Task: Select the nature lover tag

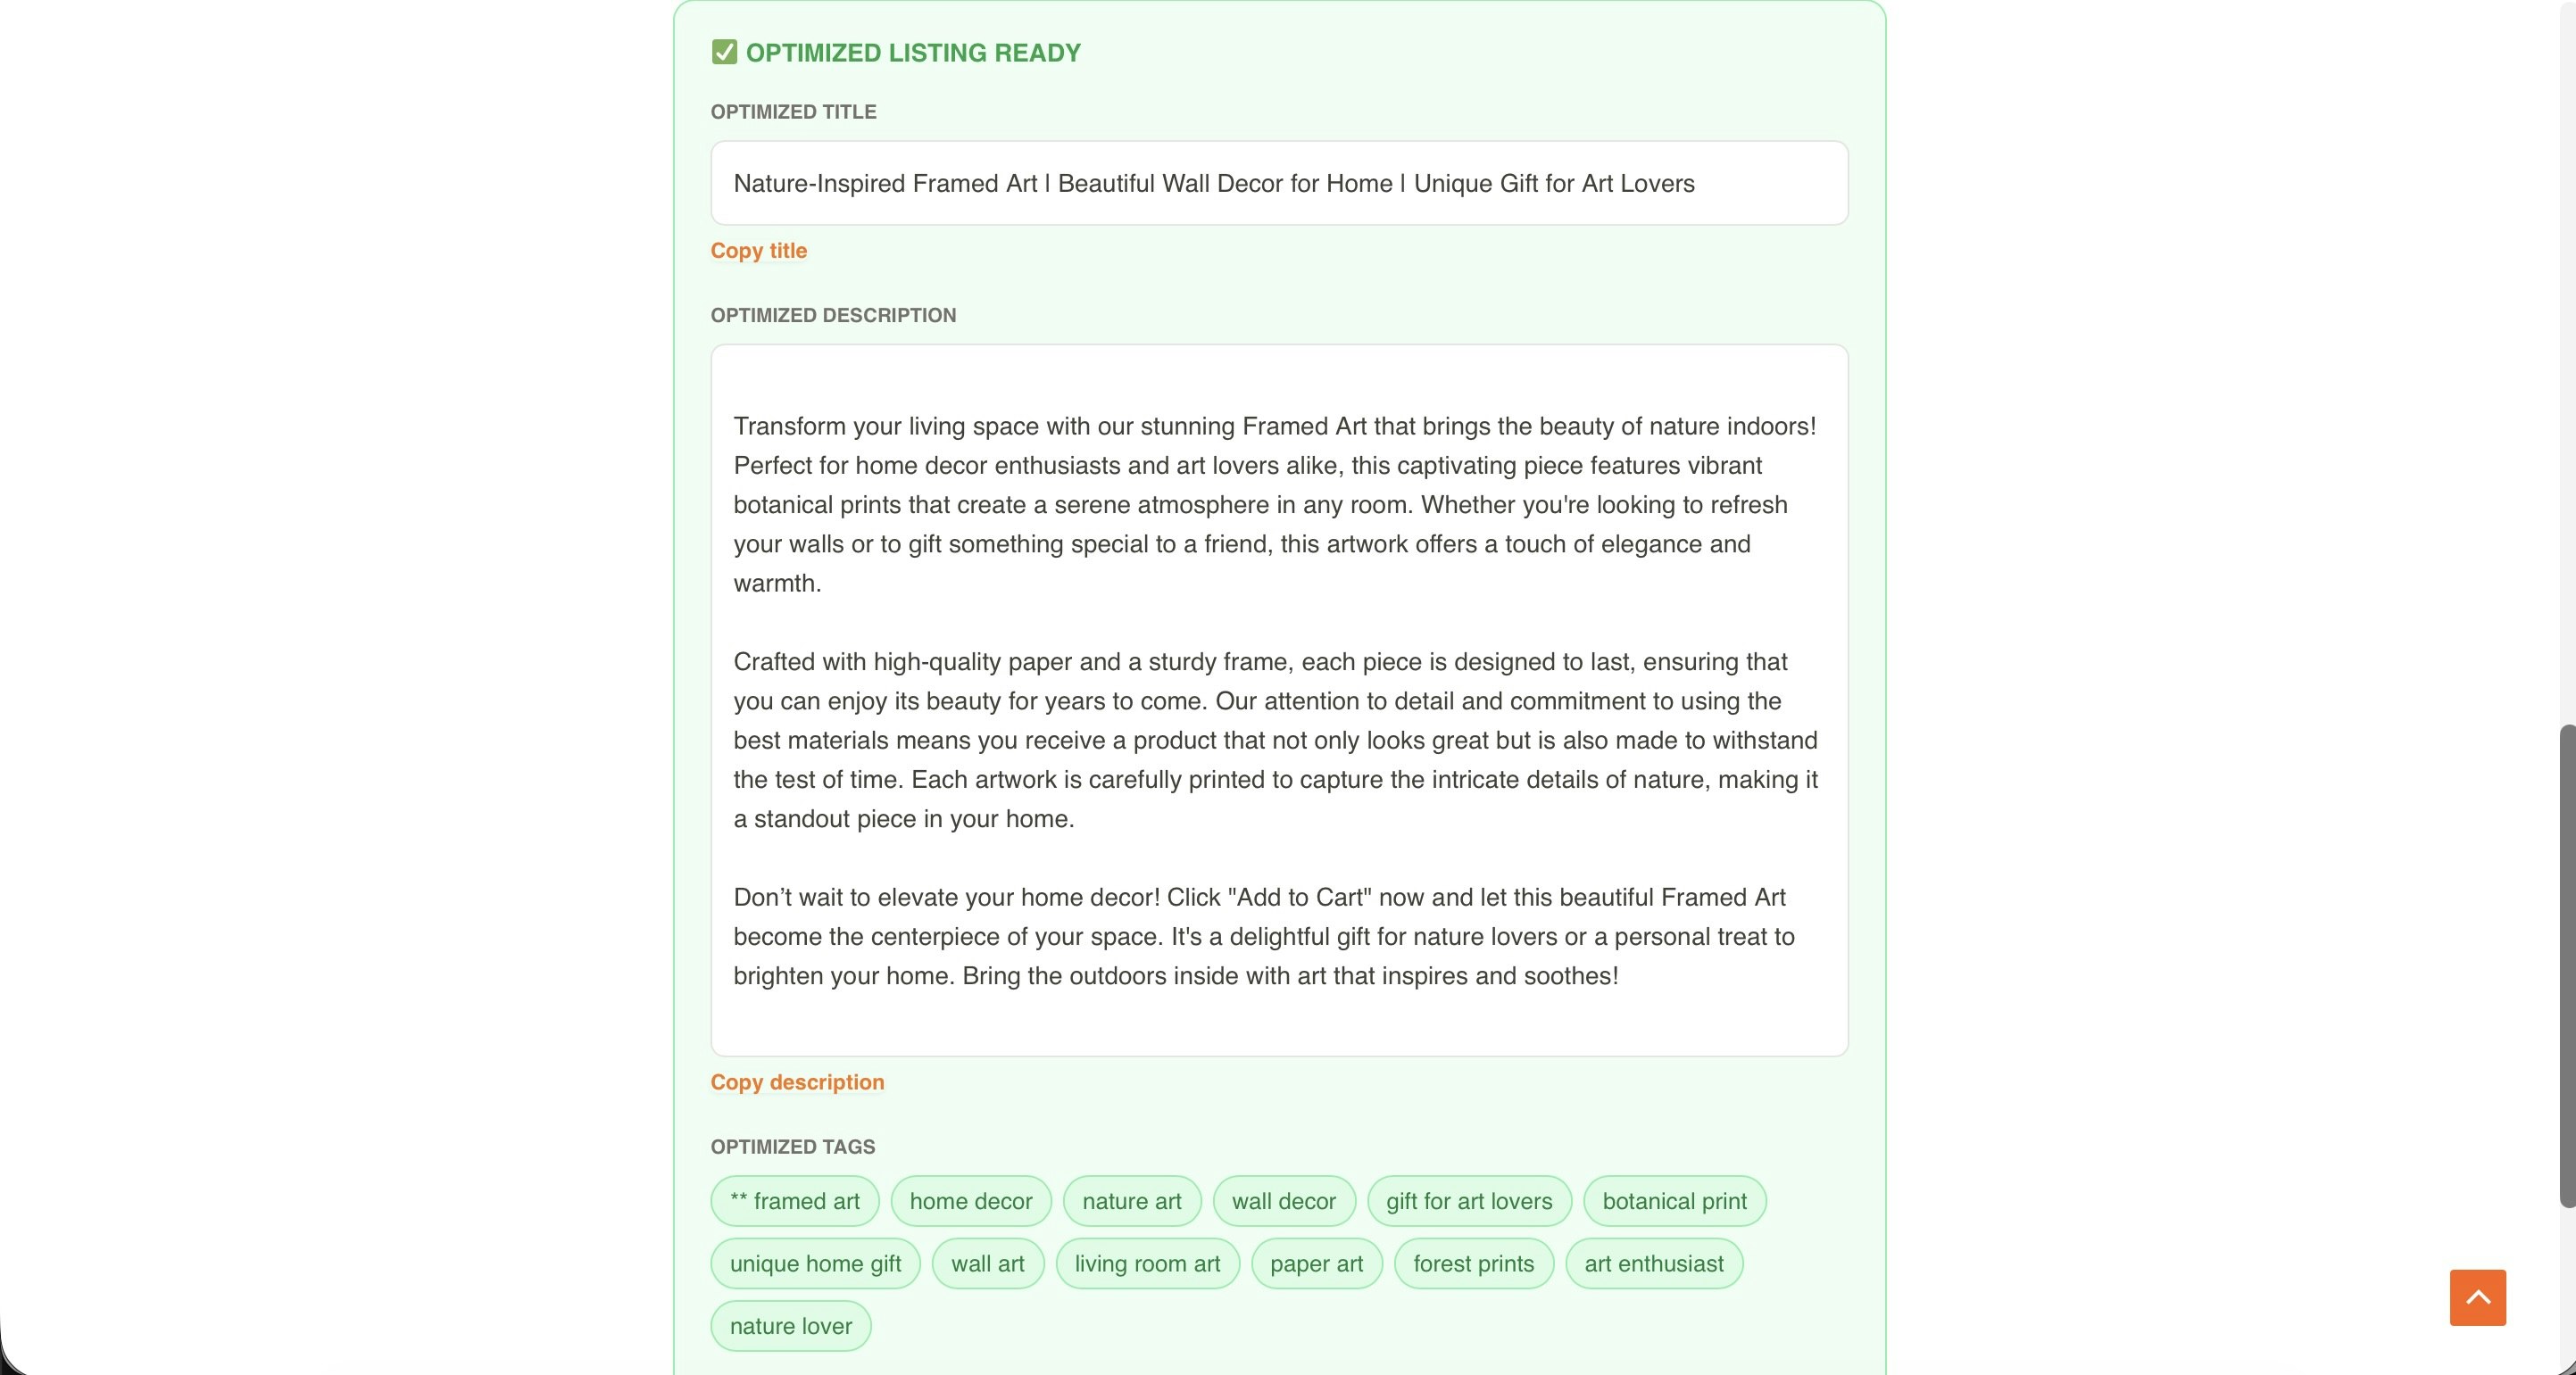Action: coord(790,1325)
